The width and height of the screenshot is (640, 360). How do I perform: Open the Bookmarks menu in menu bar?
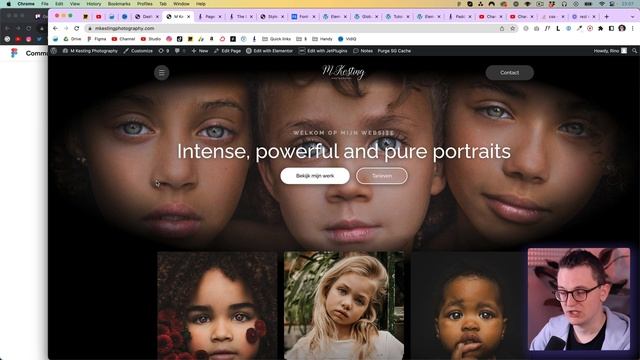[119, 4]
